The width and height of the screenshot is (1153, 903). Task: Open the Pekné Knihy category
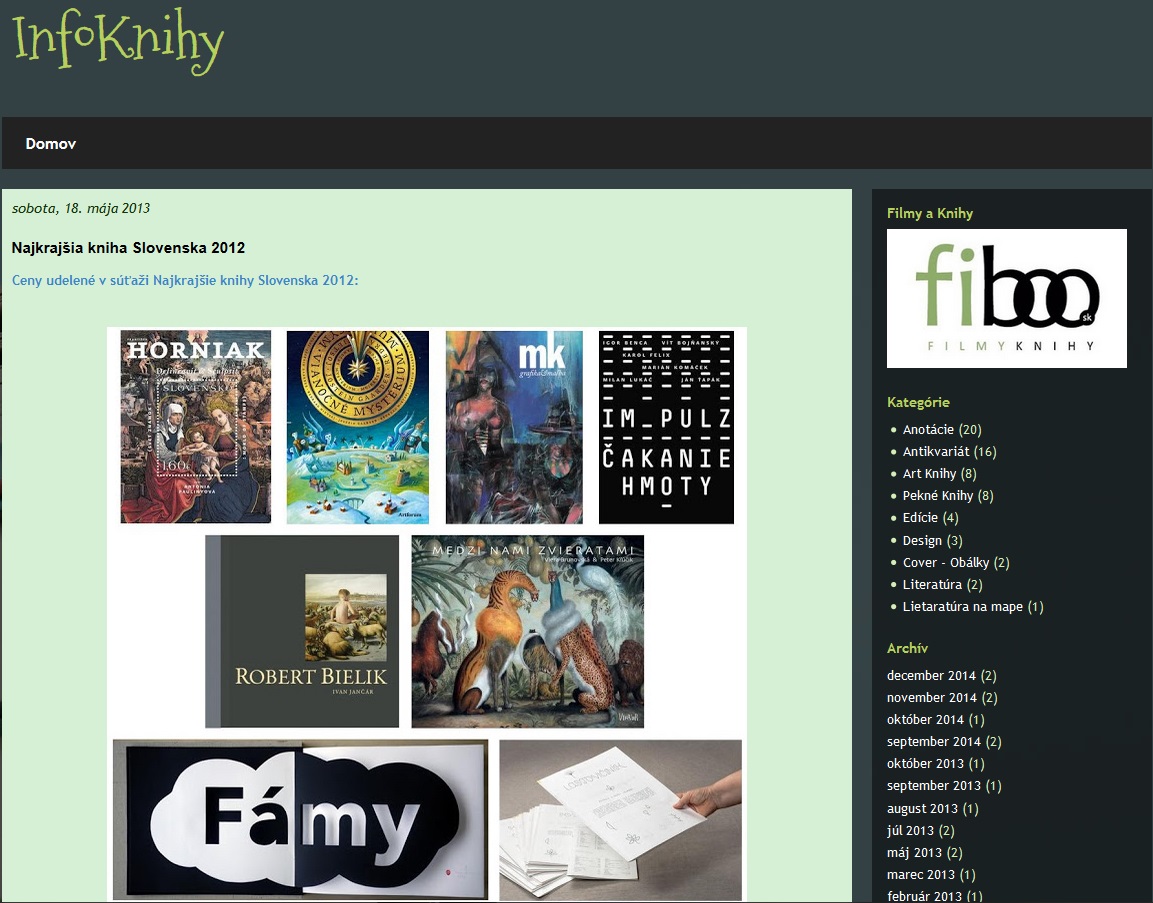938,496
